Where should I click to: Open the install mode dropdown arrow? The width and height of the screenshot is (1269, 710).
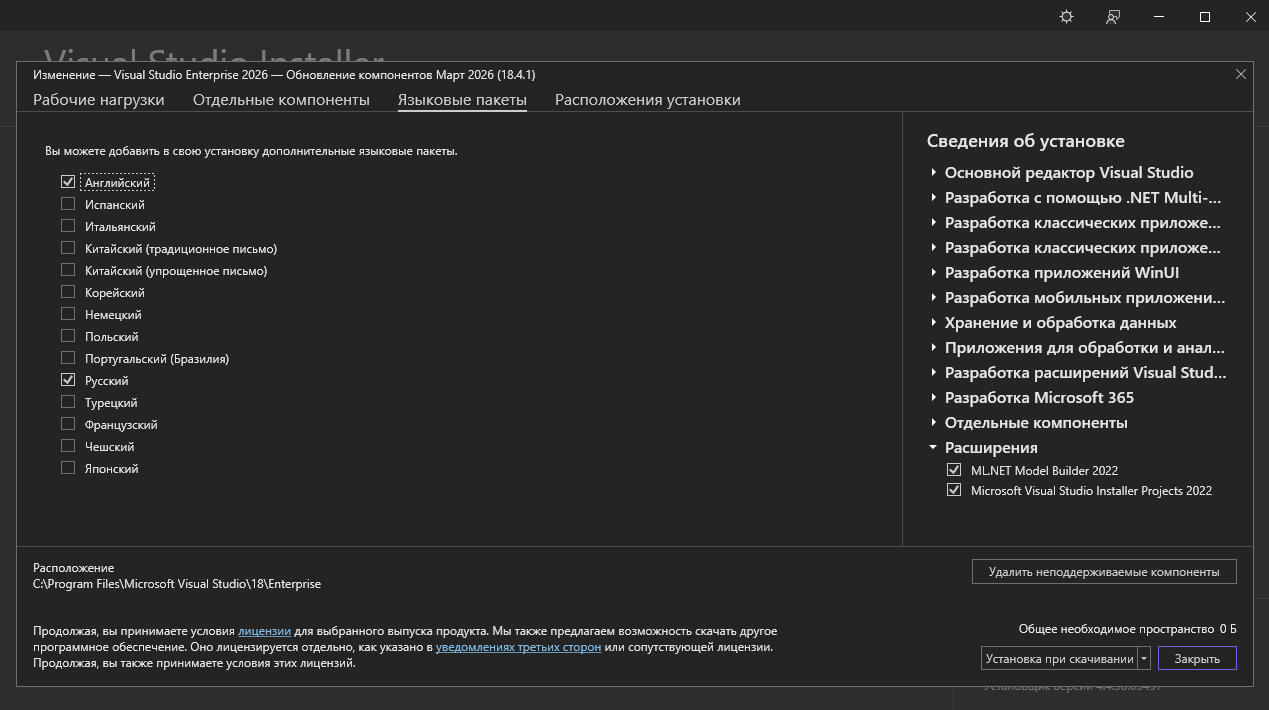click(x=1144, y=659)
